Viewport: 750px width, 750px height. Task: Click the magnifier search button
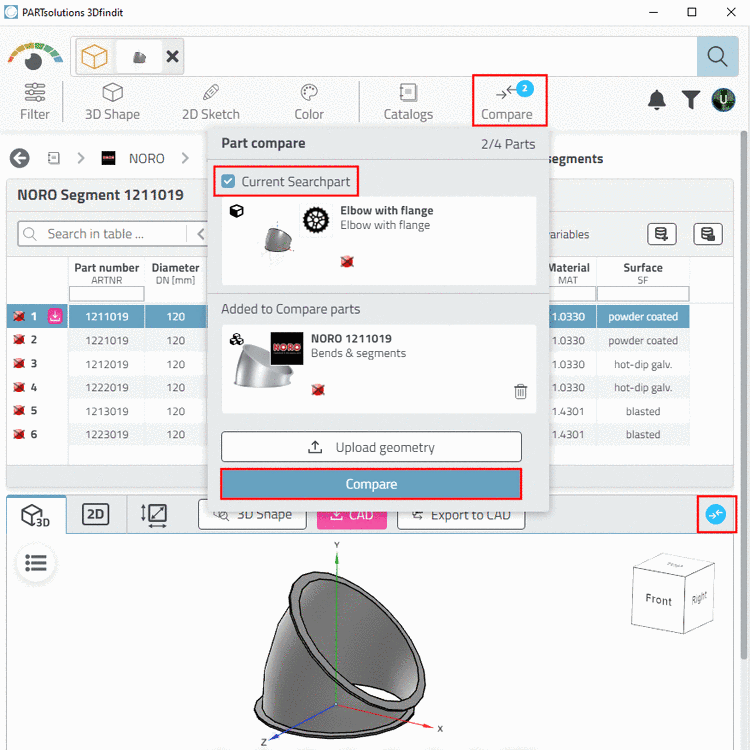pos(717,56)
